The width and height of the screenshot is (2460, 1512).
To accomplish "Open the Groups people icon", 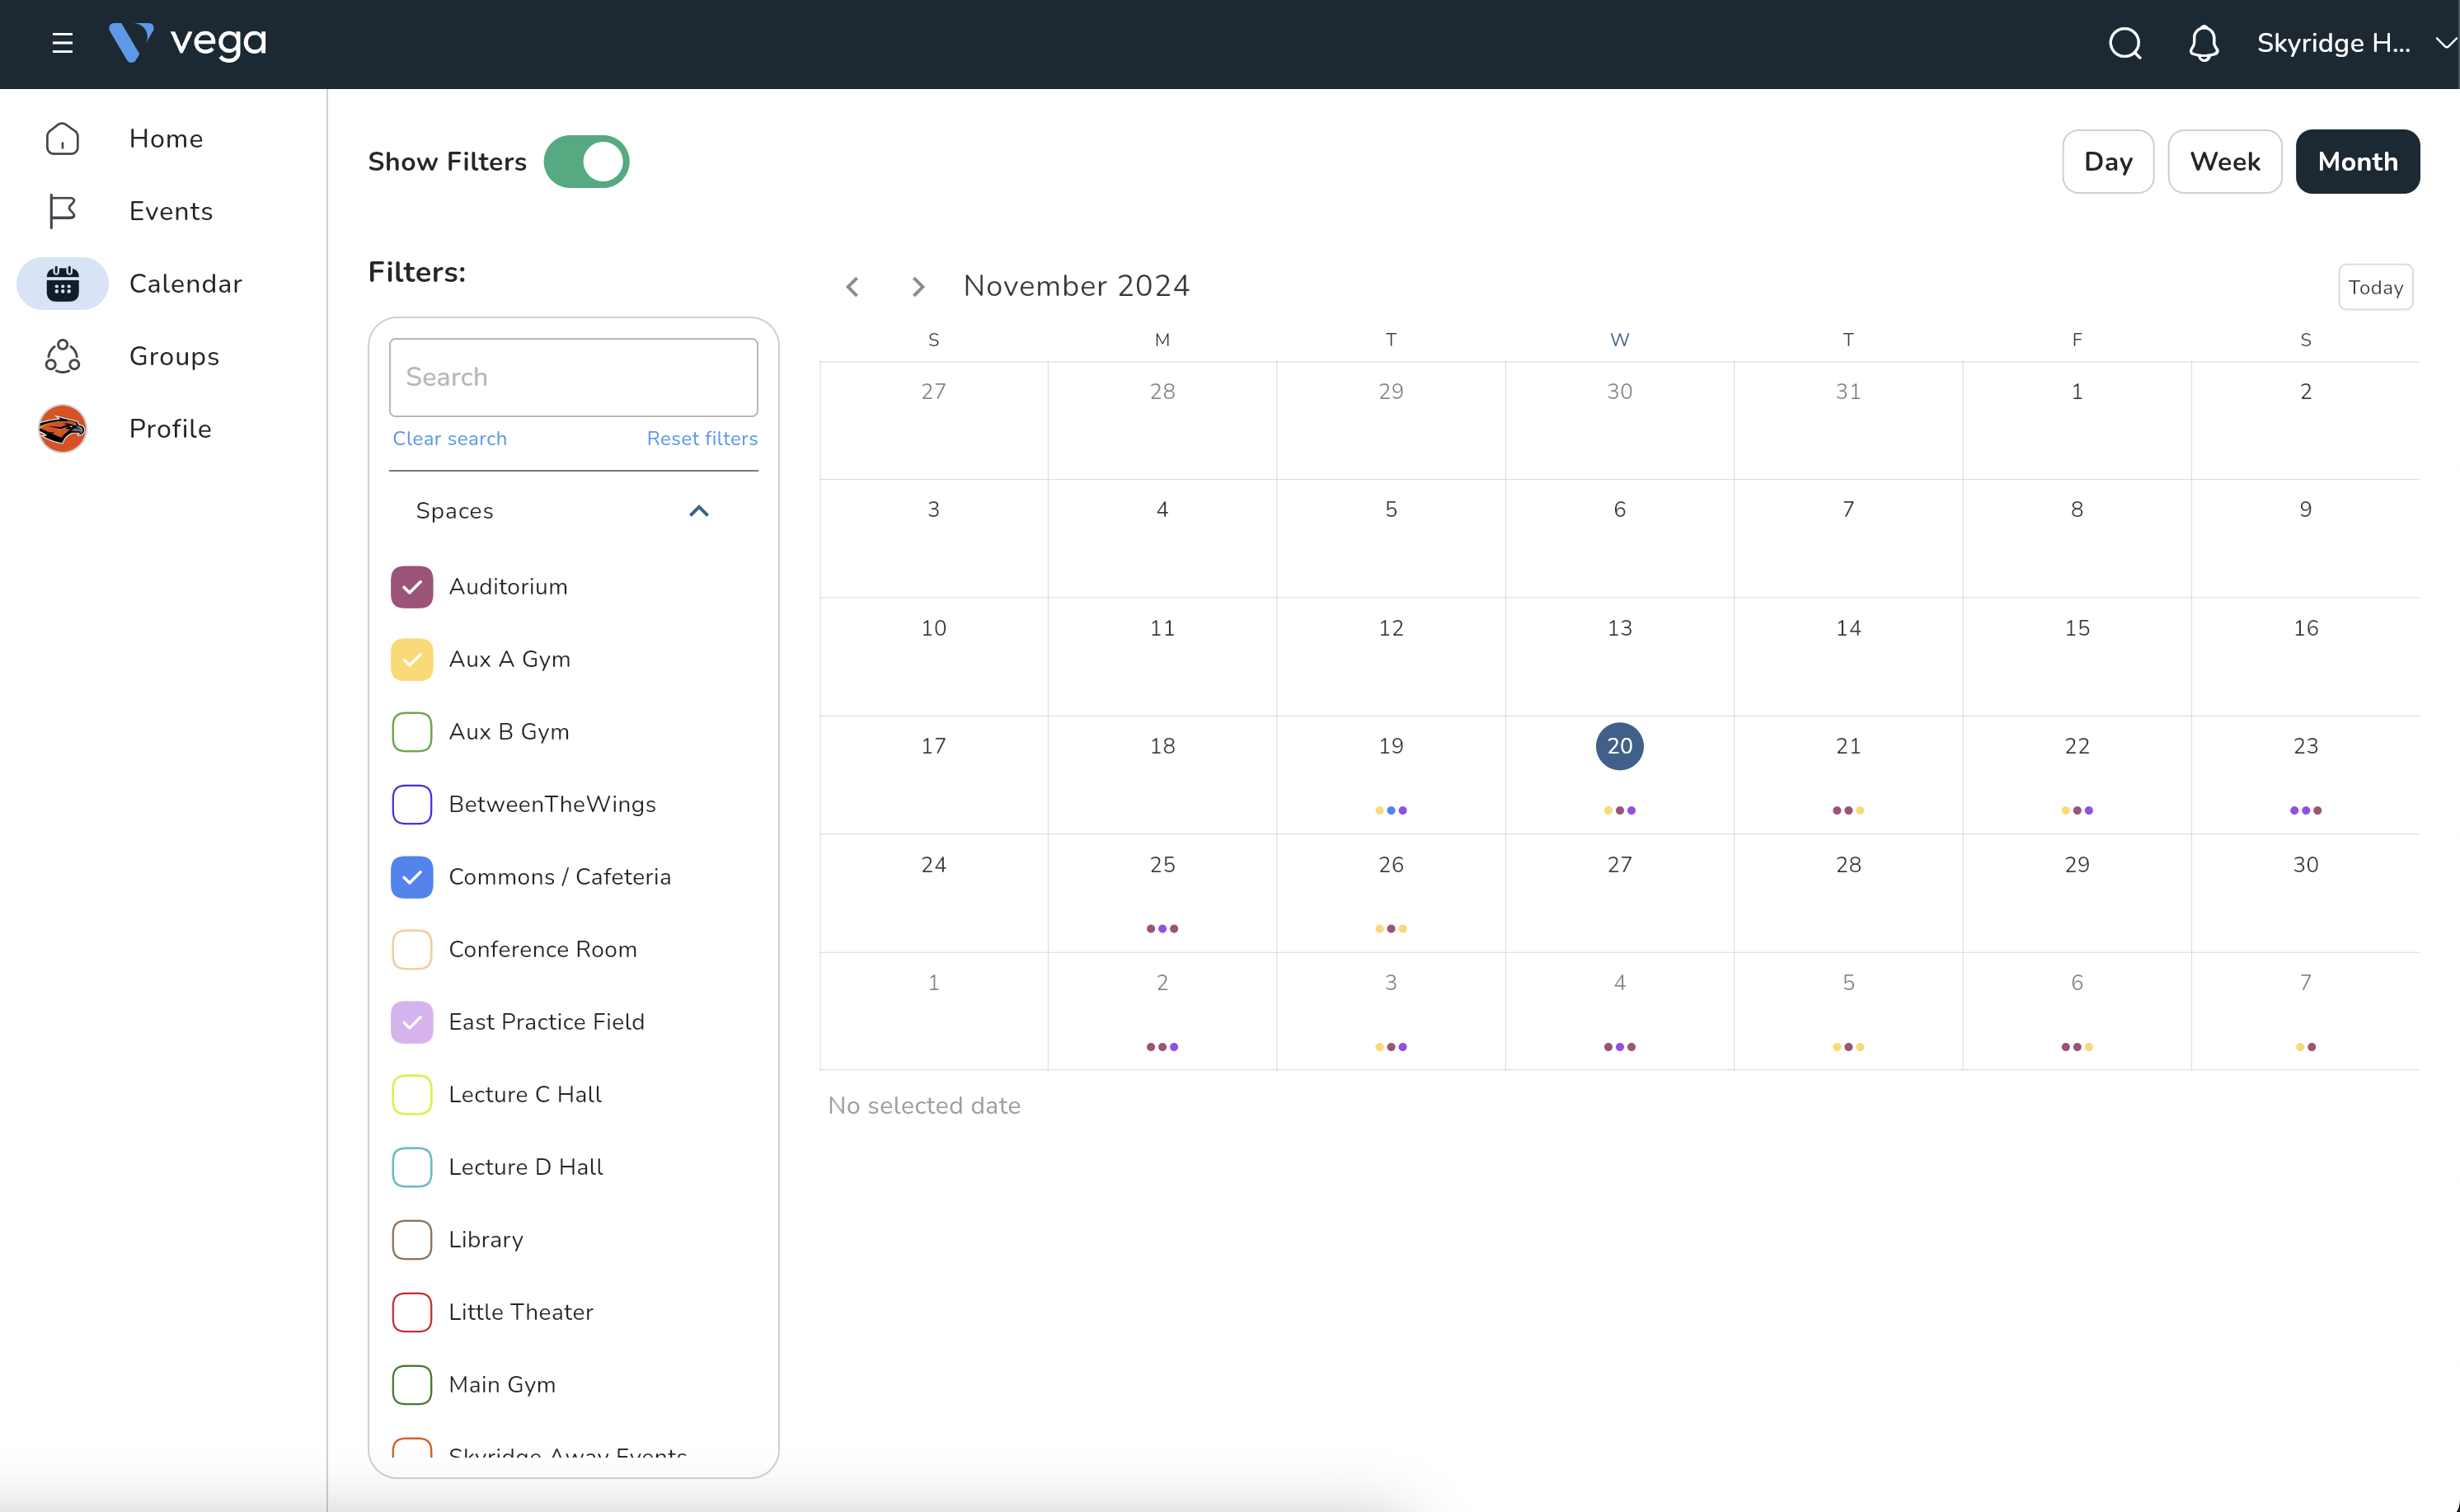I will pos(62,356).
